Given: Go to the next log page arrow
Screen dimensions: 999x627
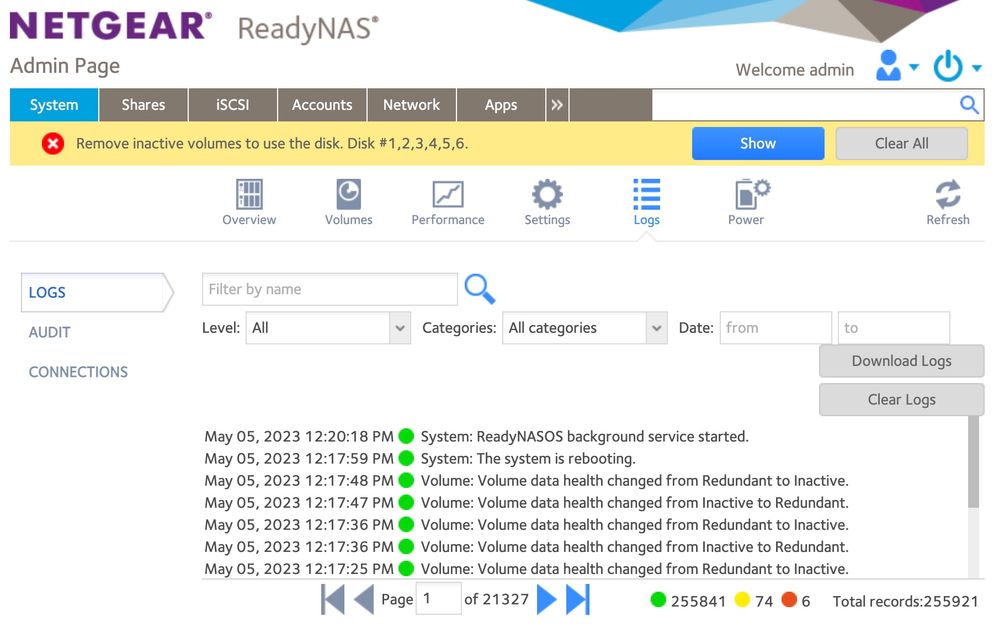Looking at the screenshot, I should (546, 599).
